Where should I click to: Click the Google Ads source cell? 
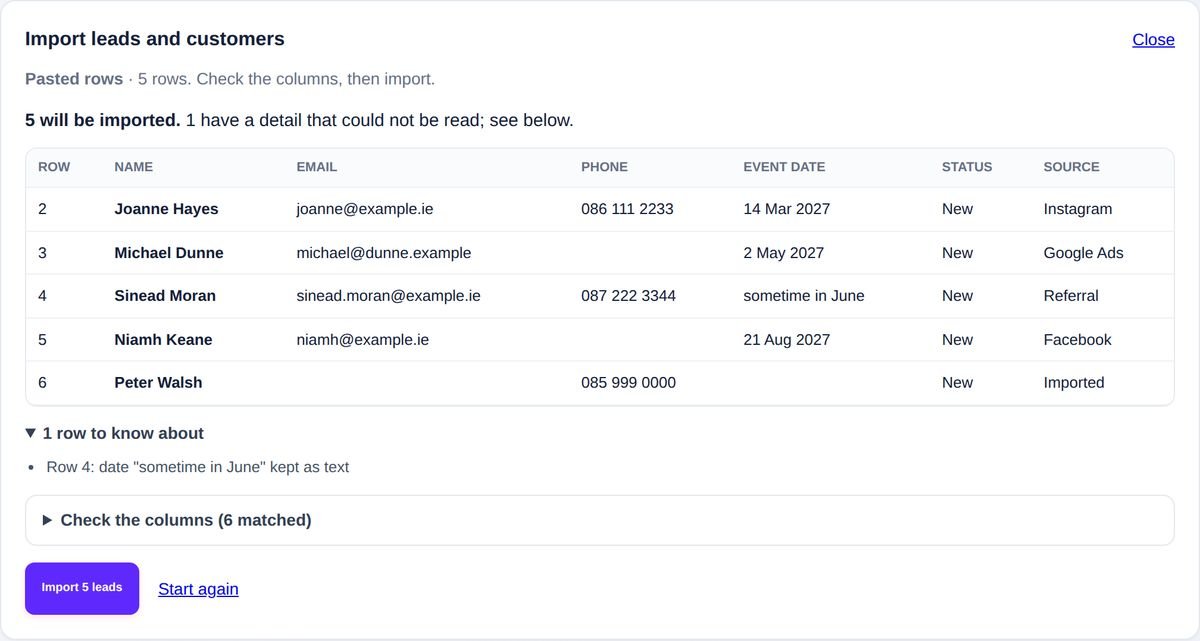pos(1083,253)
